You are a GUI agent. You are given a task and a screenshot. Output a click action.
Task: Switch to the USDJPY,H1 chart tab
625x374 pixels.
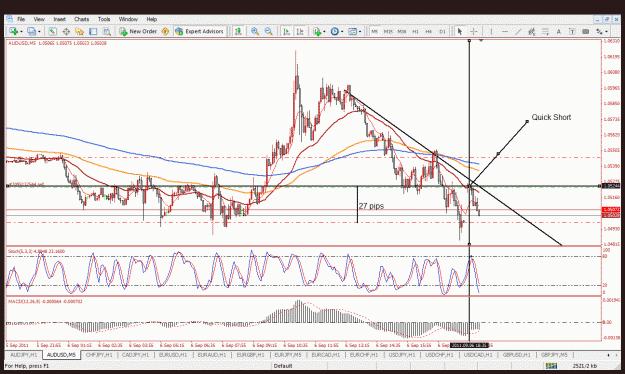pyautogui.click(x=402, y=355)
